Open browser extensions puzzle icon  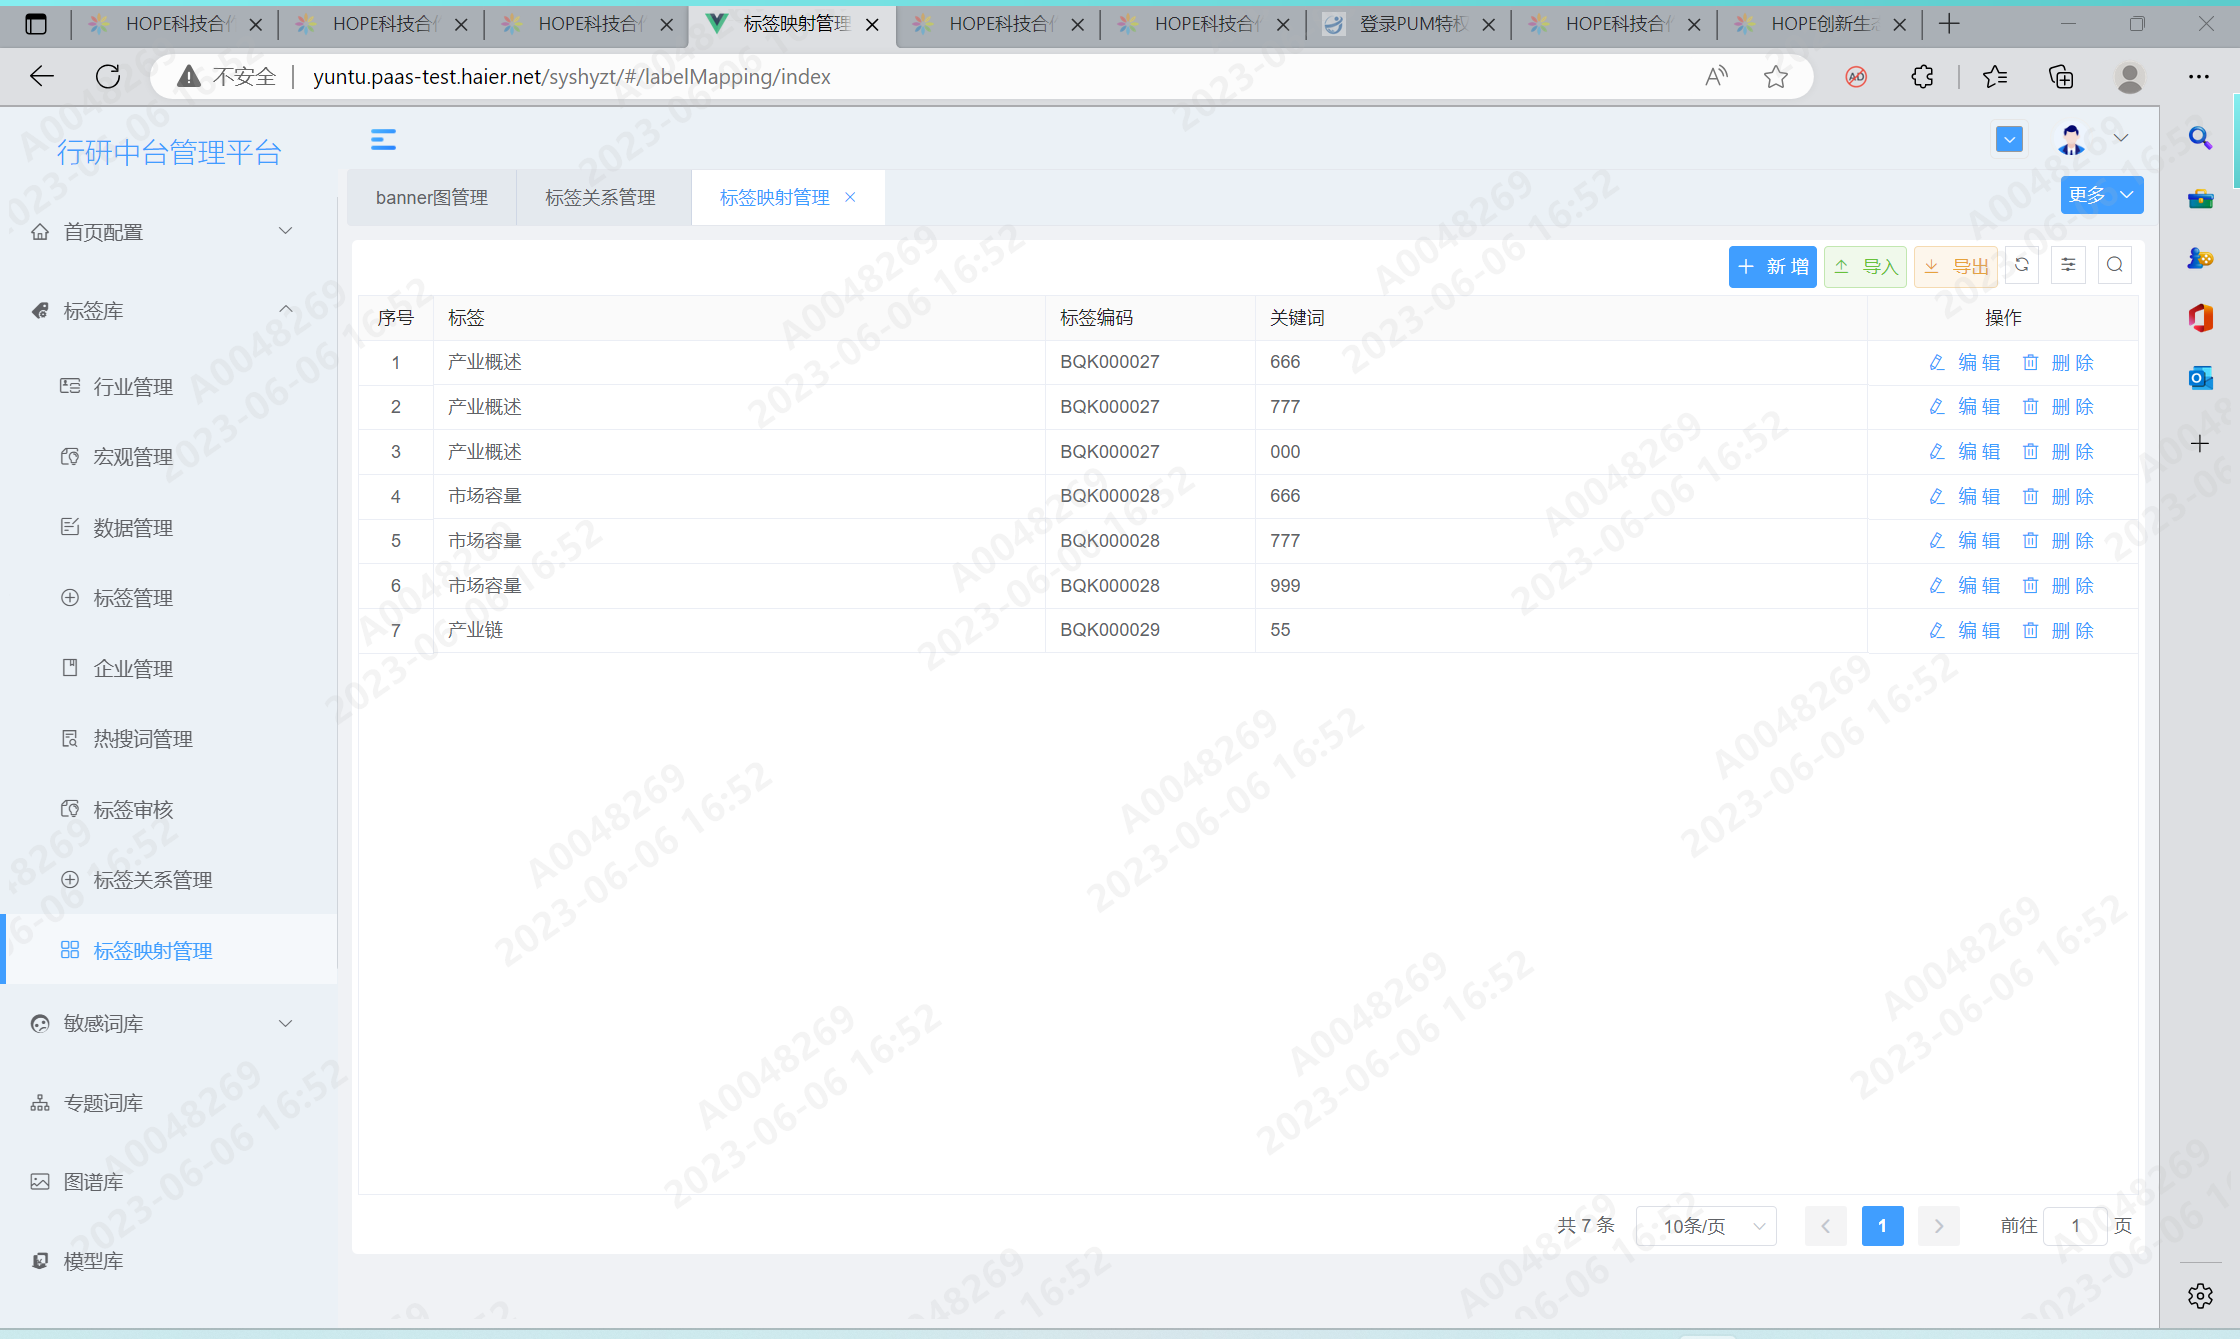coord(1922,77)
